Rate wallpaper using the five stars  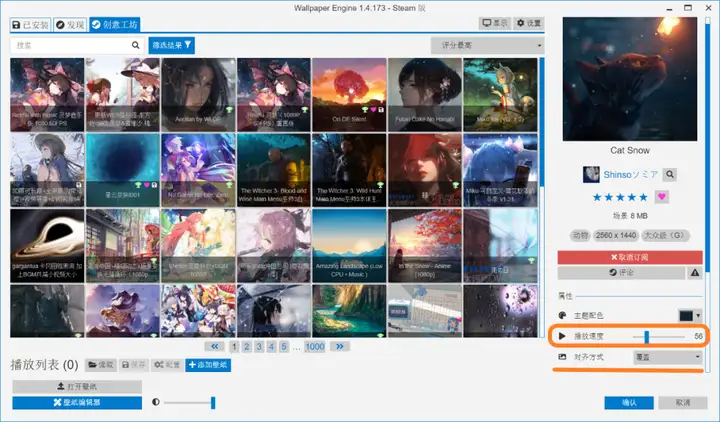point(620,197)
